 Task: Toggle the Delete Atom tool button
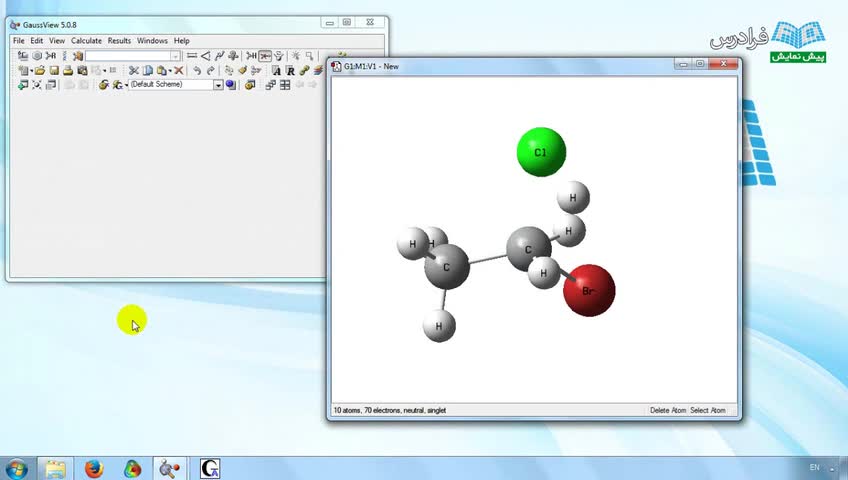[265, 56]
